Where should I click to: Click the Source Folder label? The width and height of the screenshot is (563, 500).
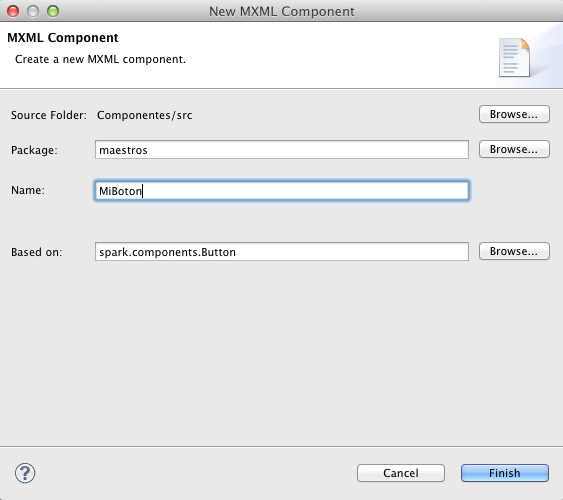click(x=49, y=115)
